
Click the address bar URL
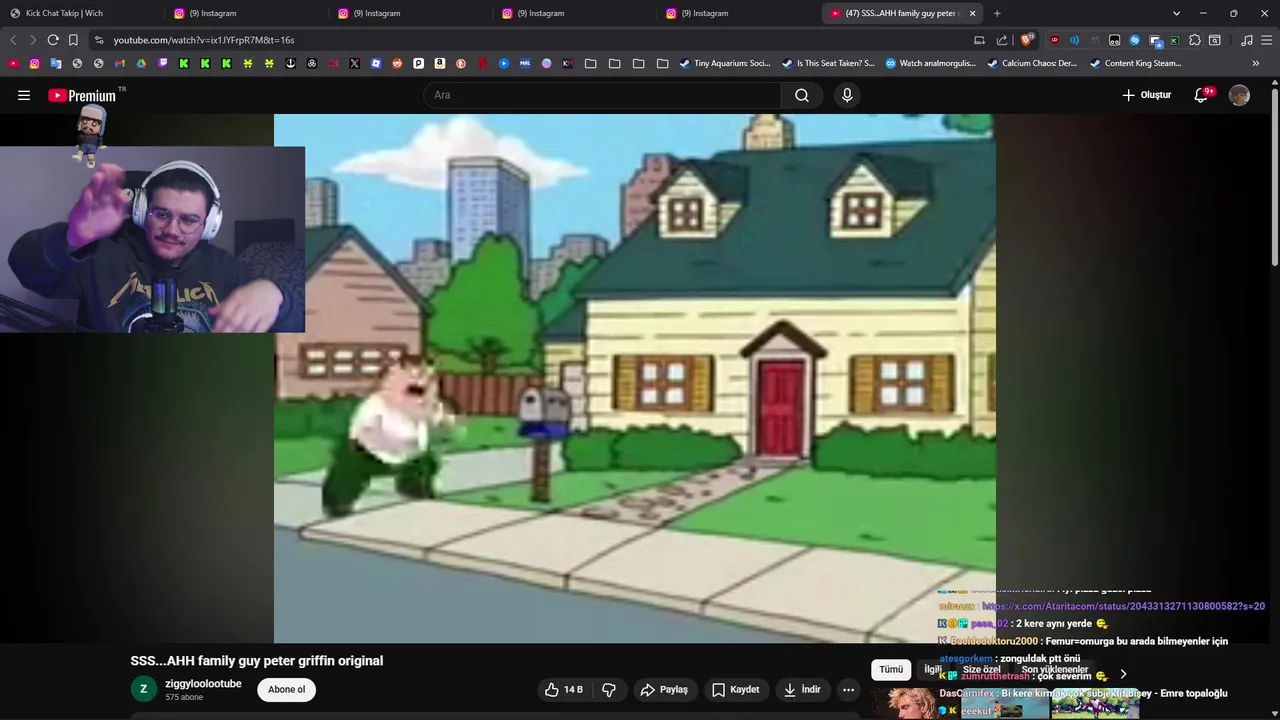[x=204, y=40]
